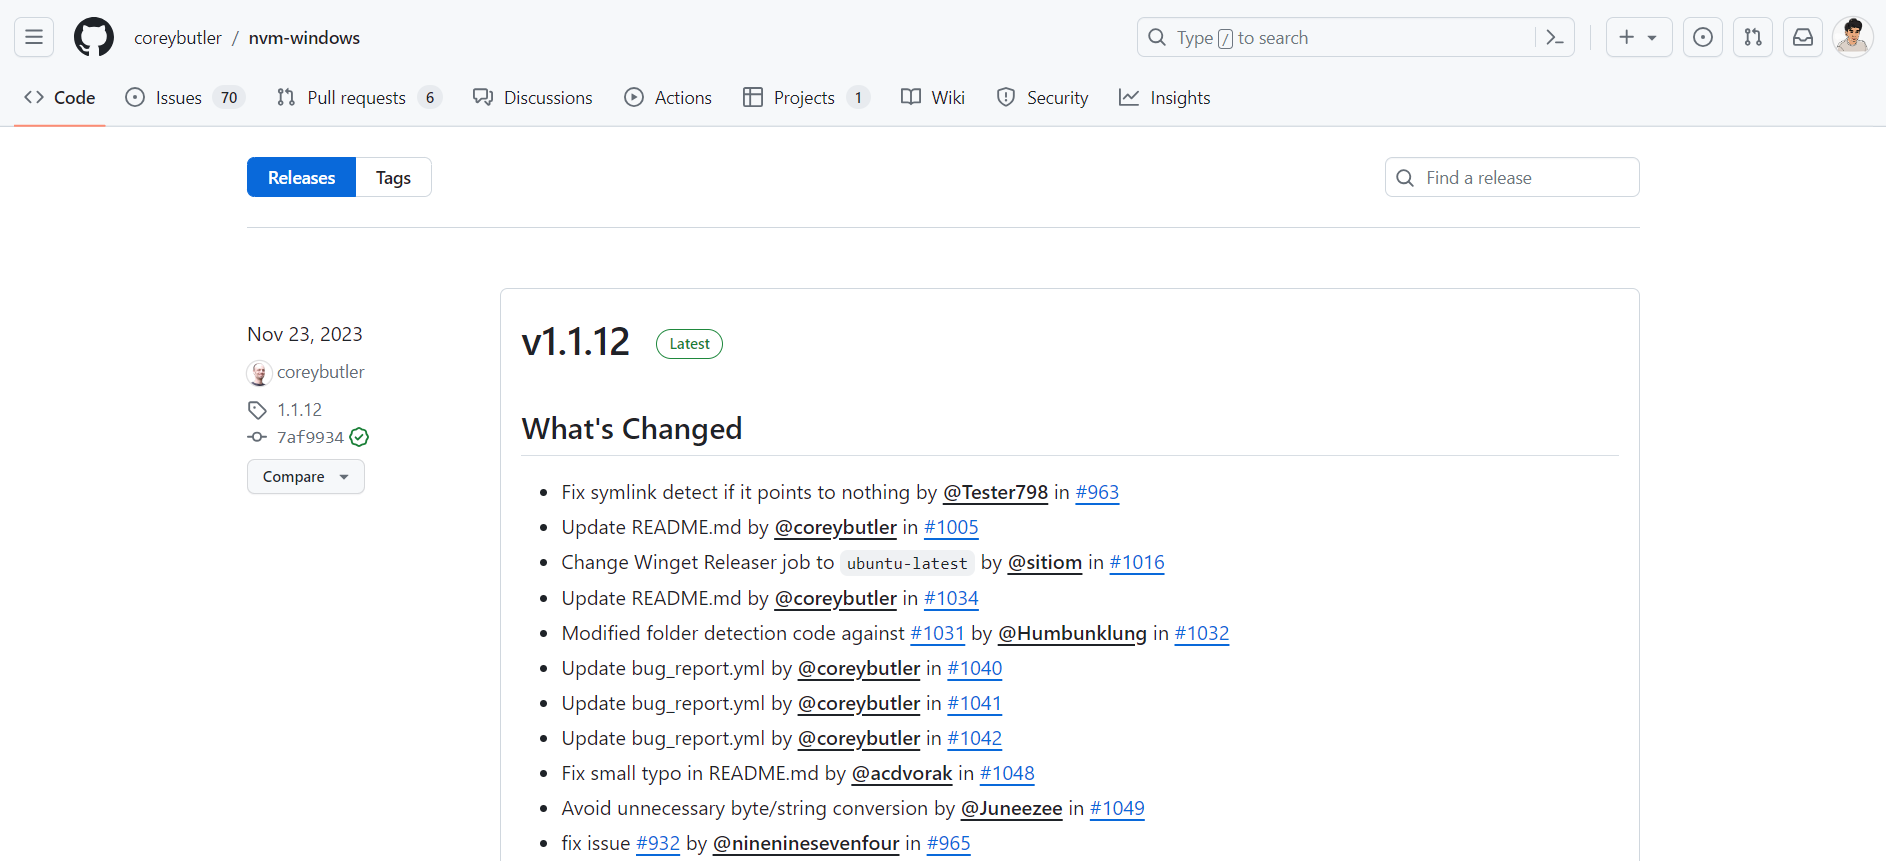The width and height of the screenshot is (1886, 861).
Task: Open the issues shortcut icon in header
Action: point(1703,37)
